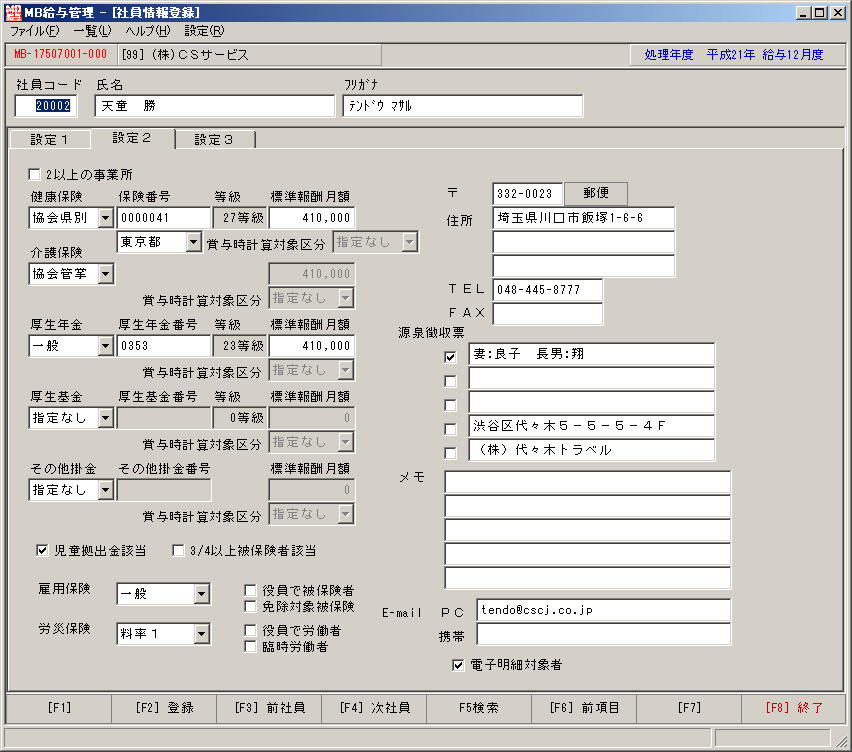Tick the 役員で被保険者 checkbox

tap(250, 590)
